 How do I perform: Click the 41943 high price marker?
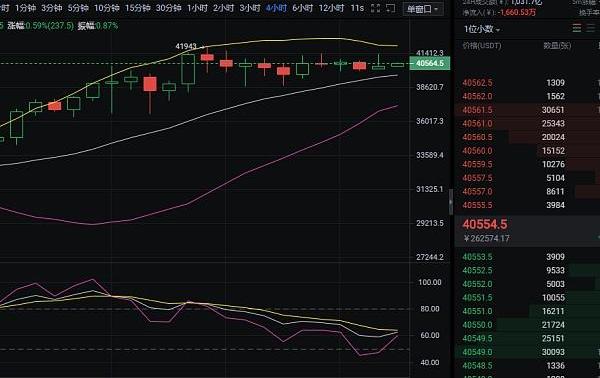pyautogui.click(x=186, y=46)
